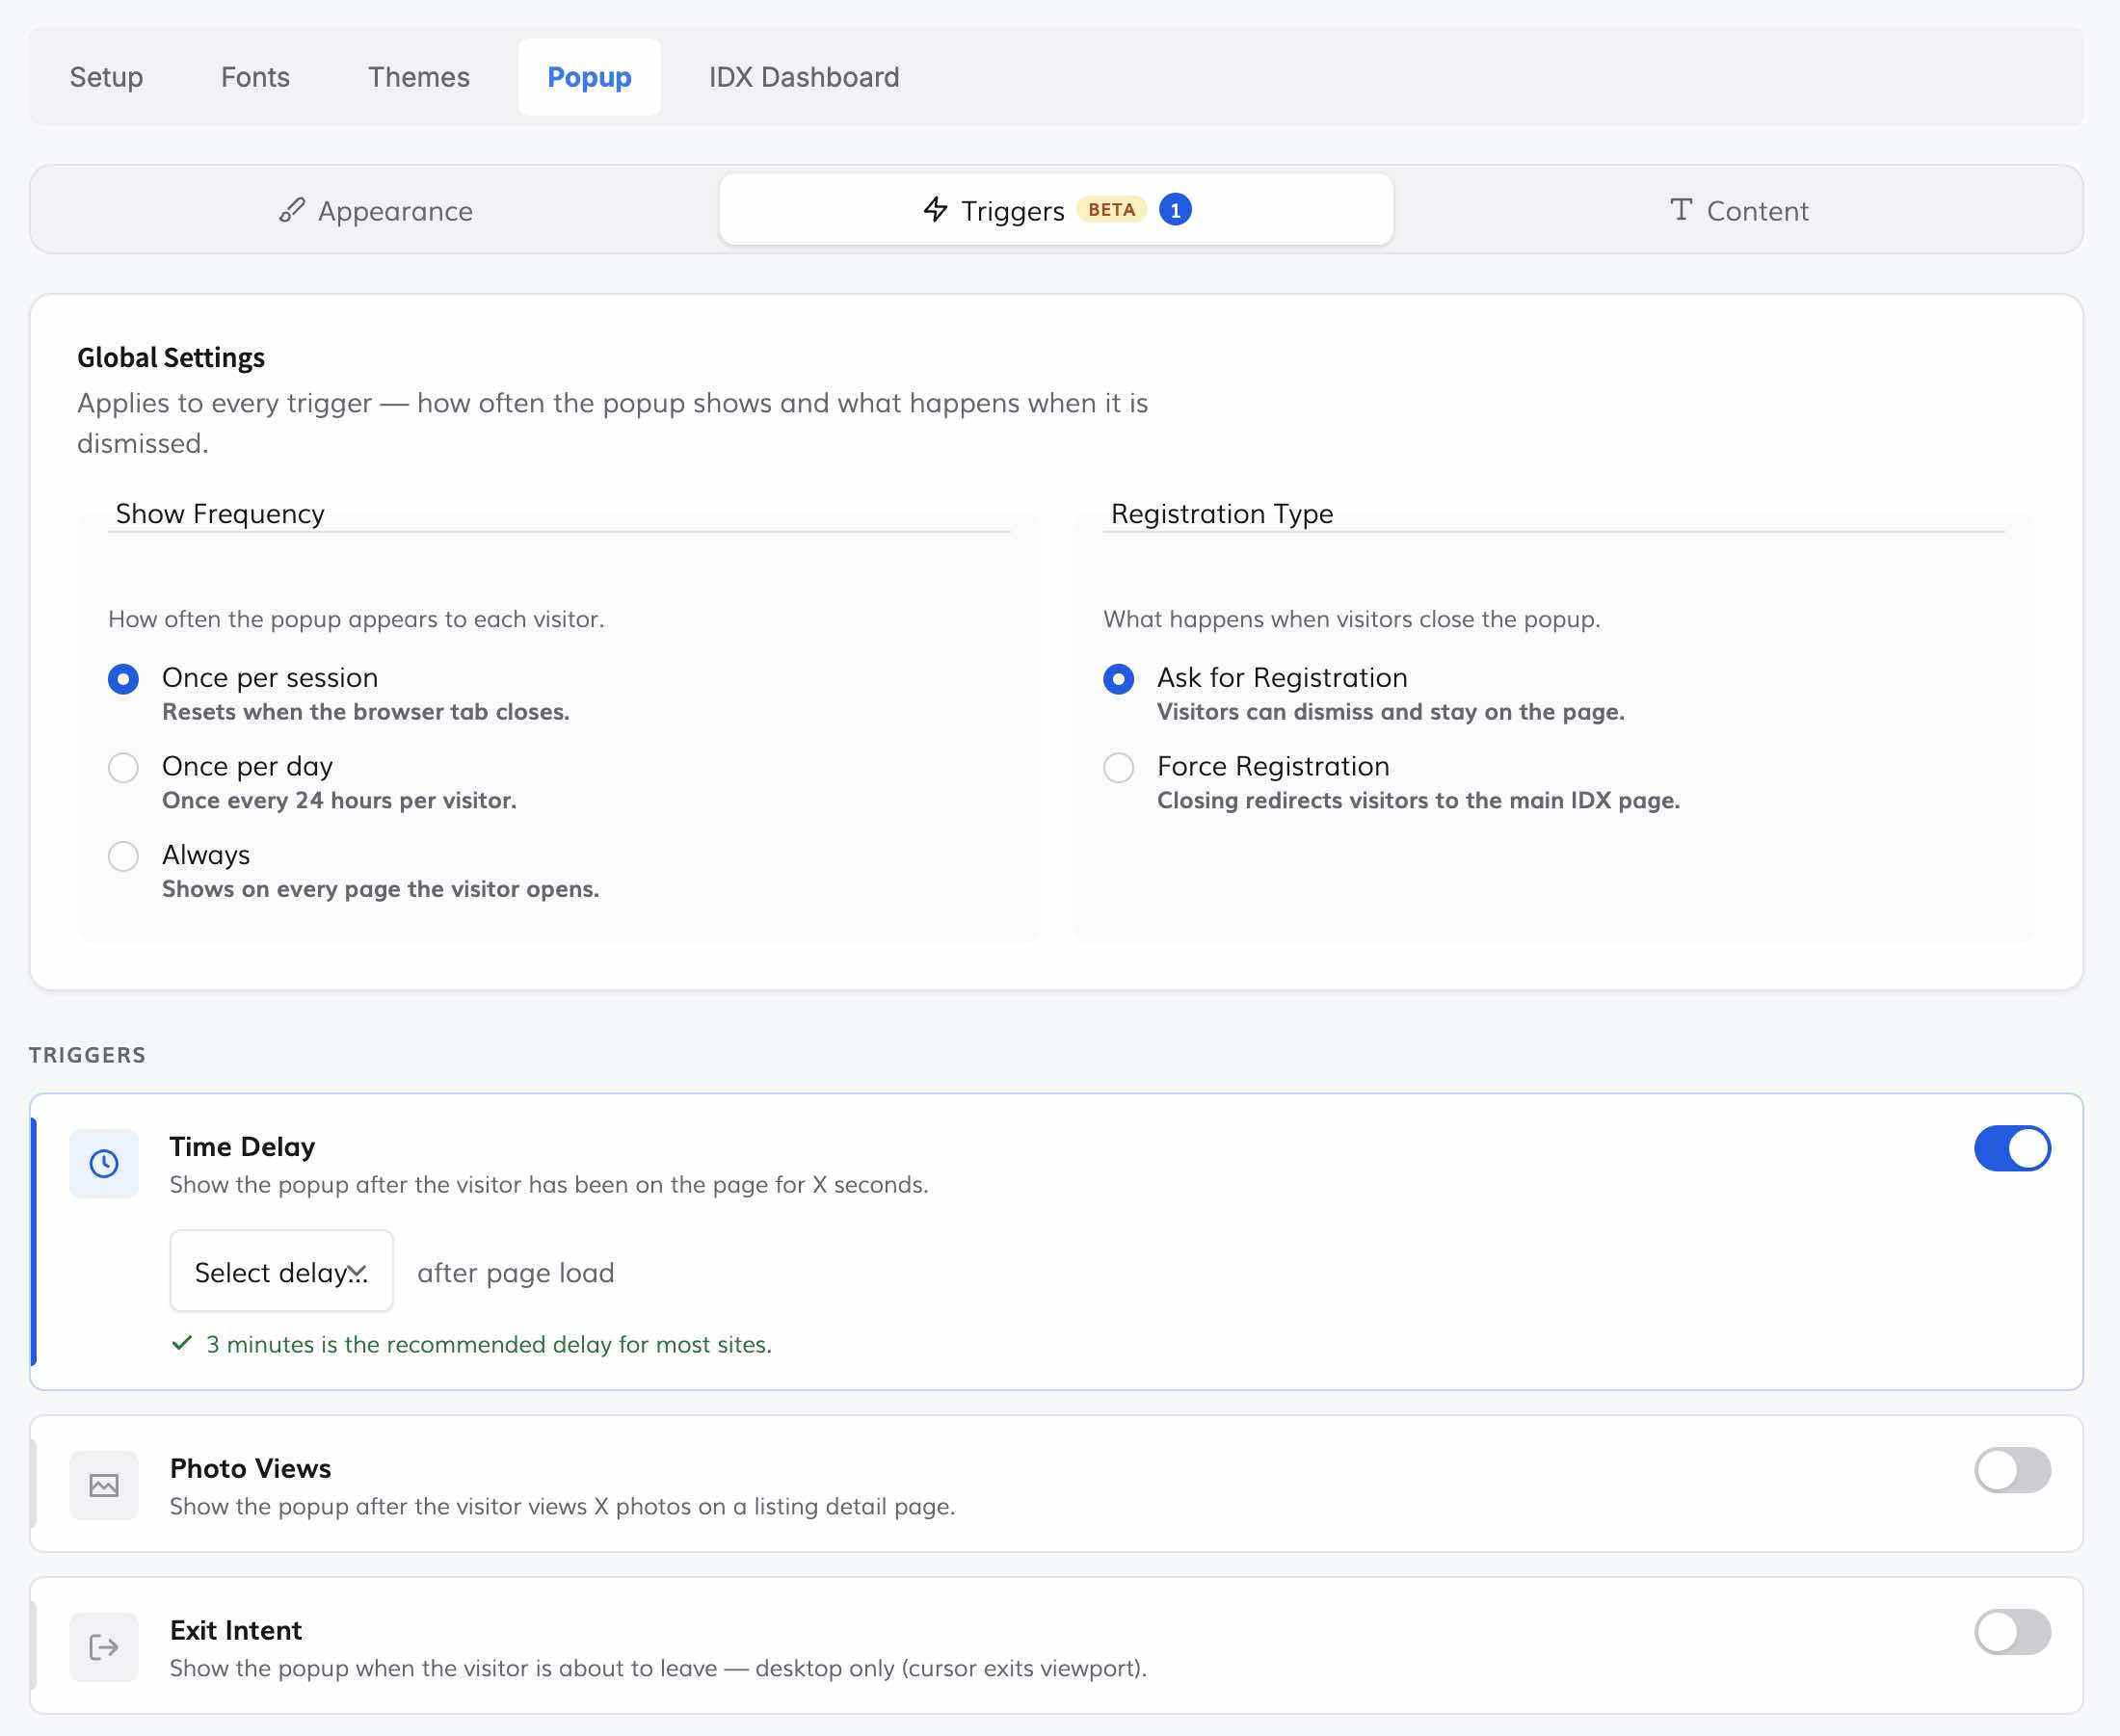Select the Triggers sub-tab

[1056, 210]
